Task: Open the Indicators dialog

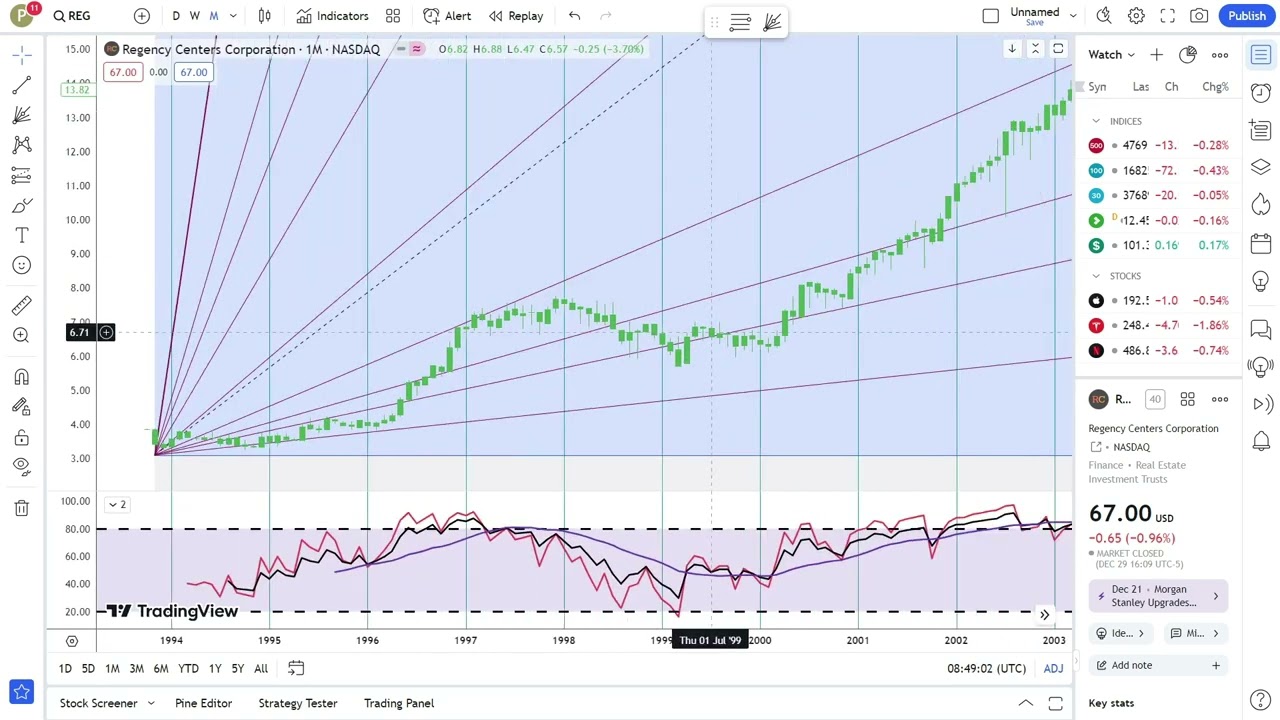Action: 332,16
